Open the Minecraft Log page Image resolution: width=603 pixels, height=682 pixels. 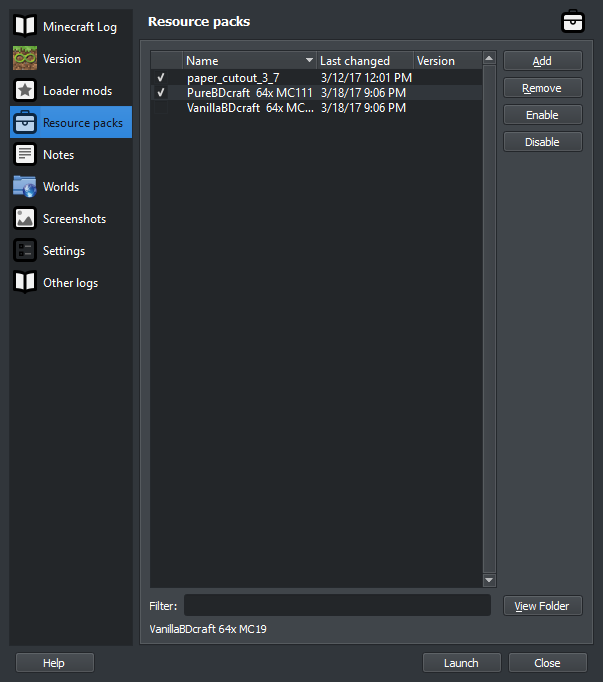tap(71, 26)
